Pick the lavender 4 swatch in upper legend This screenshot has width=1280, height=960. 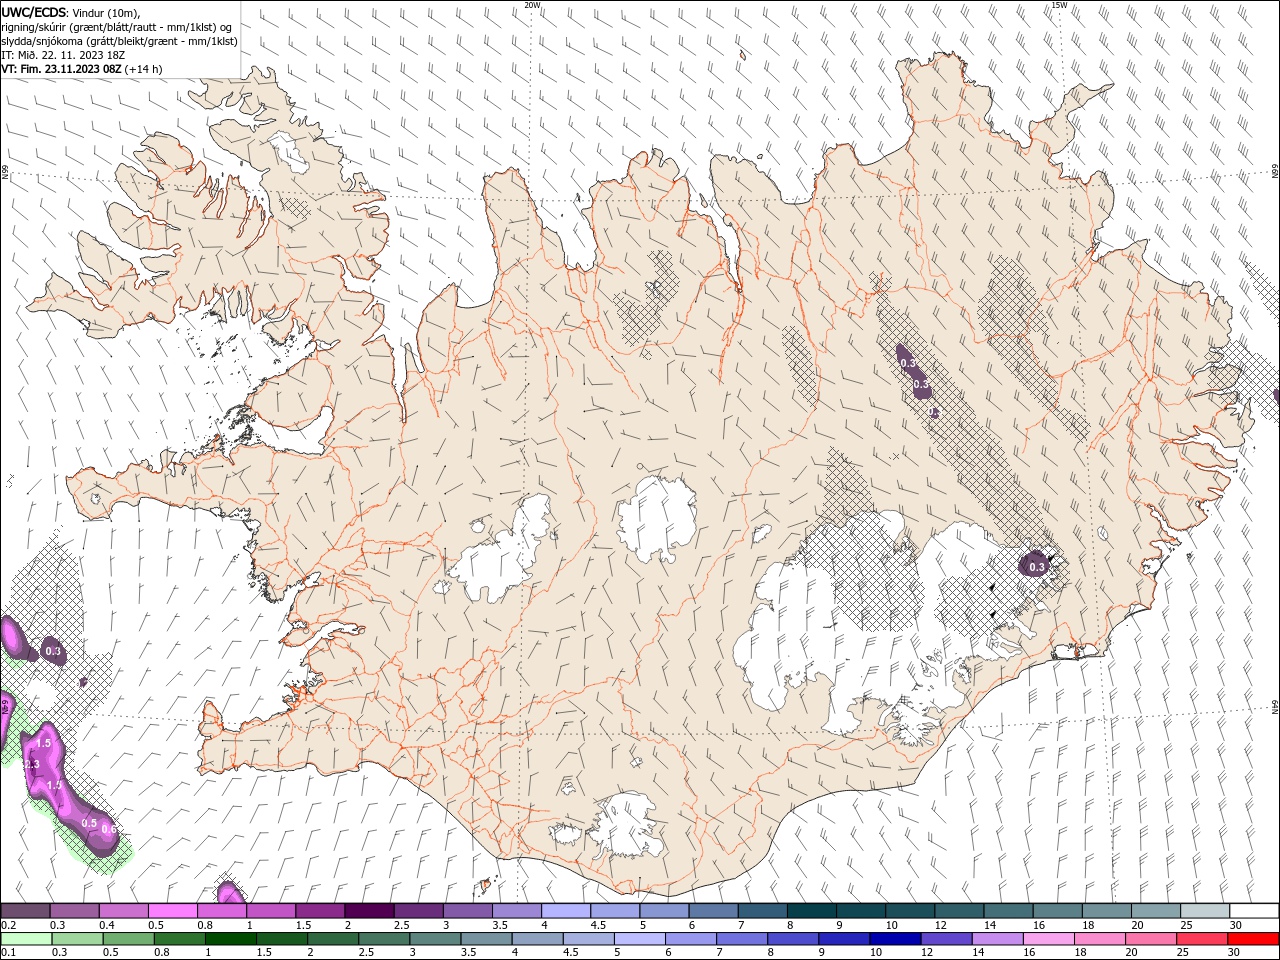(x=566, y=911)
